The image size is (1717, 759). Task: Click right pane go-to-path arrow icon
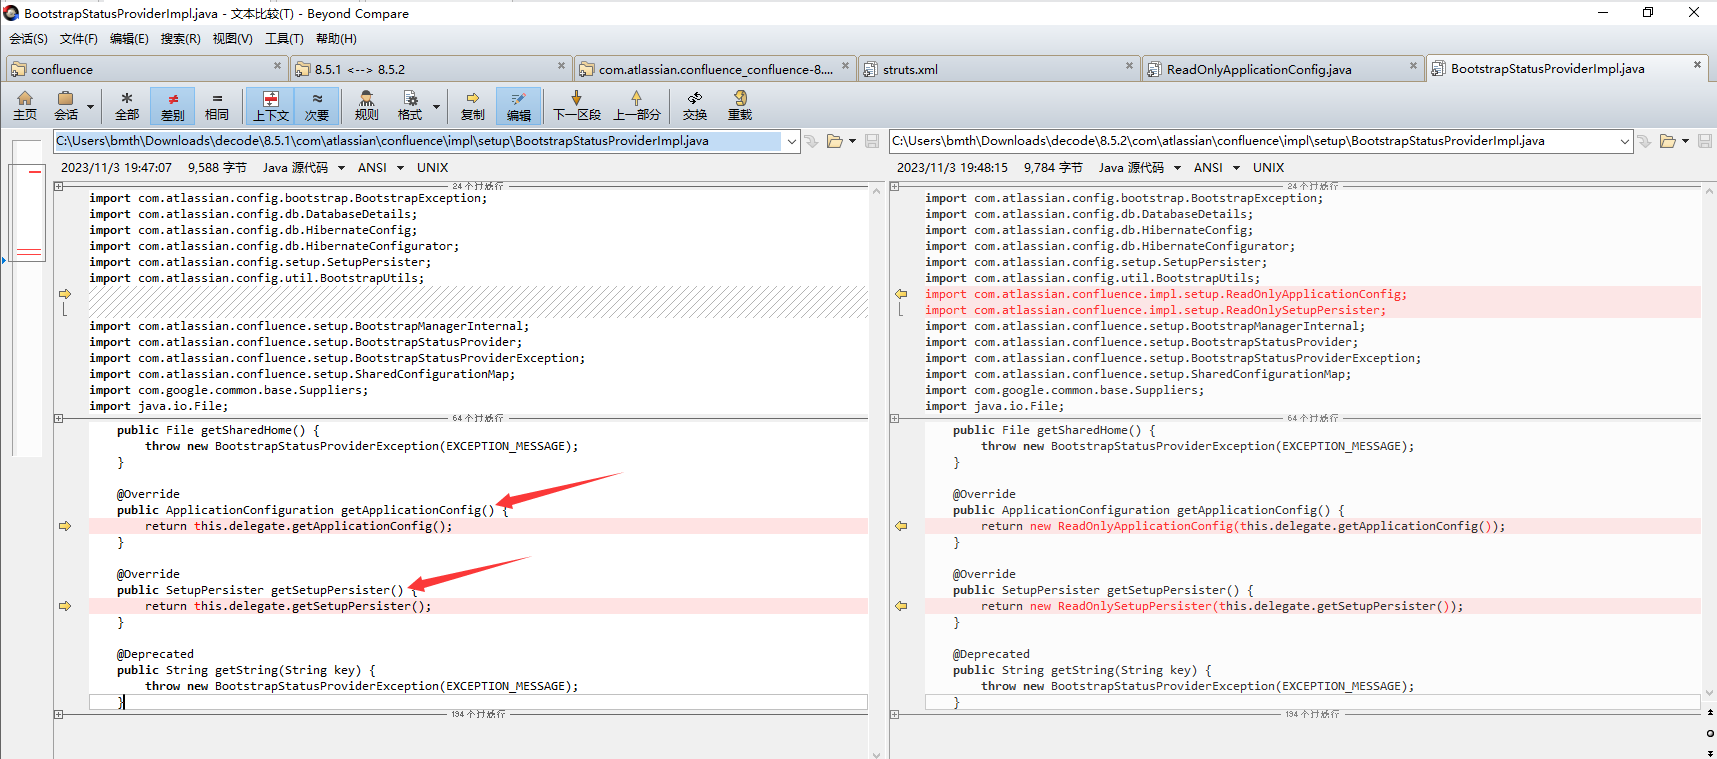[x=1645, y=141]
